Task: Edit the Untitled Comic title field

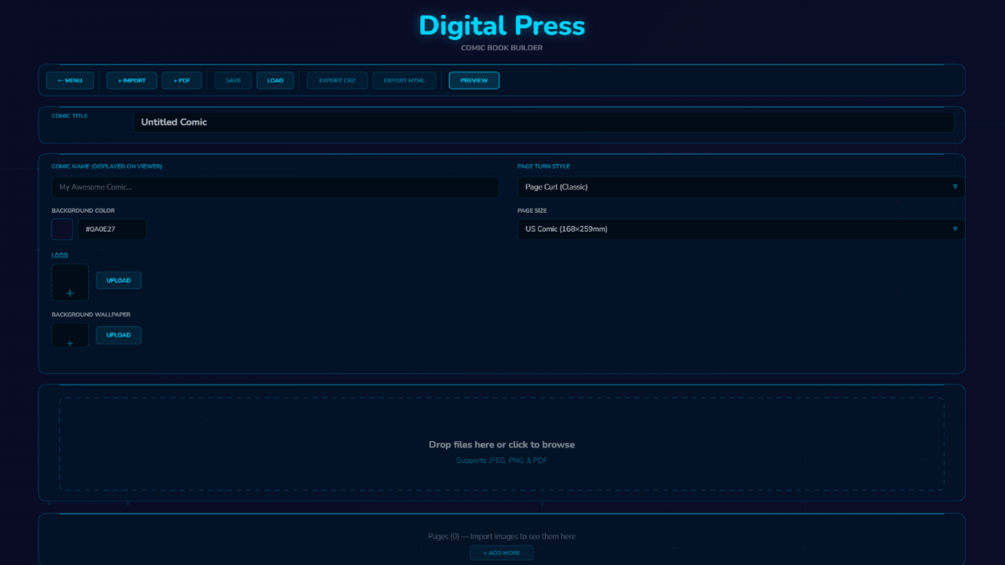Action: click(544, 122)
